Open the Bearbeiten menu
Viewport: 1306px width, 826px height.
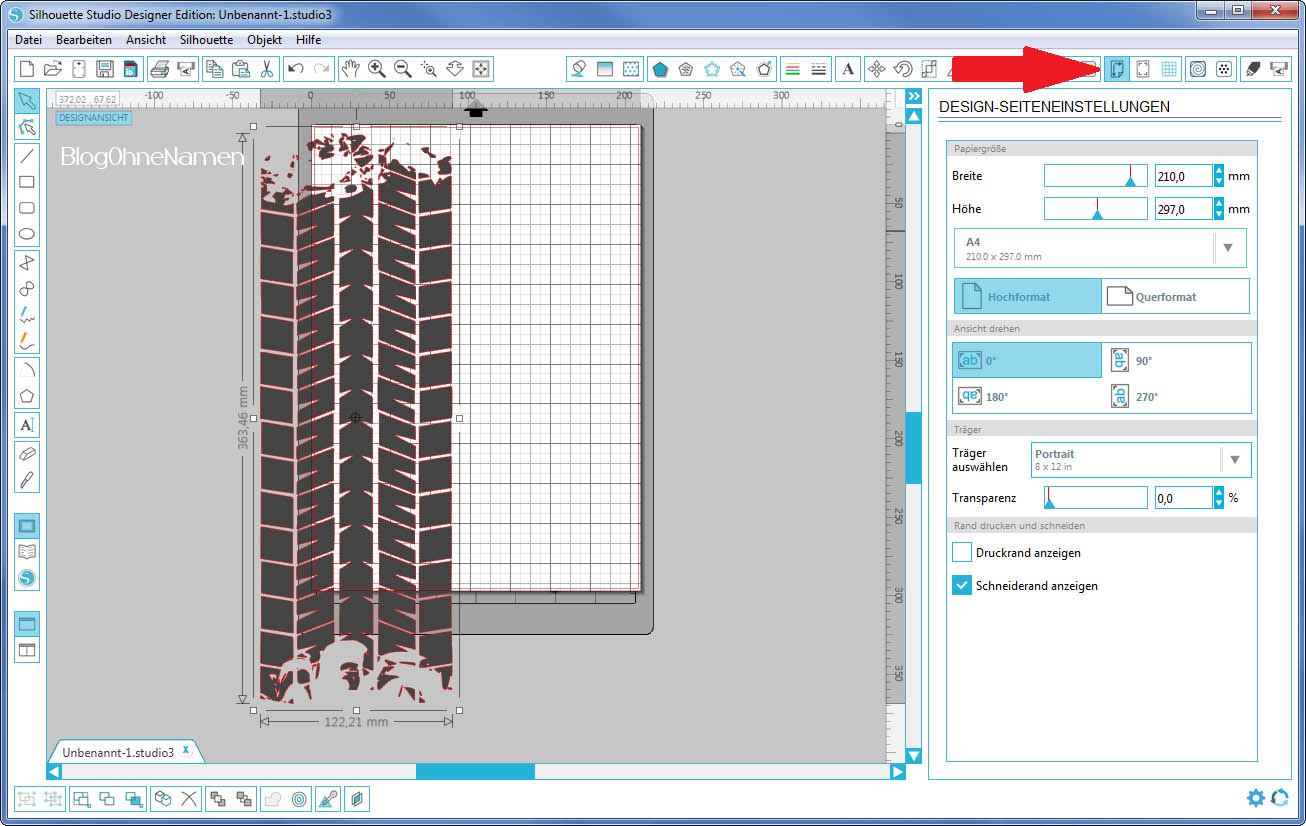click(x=83, y=40)
